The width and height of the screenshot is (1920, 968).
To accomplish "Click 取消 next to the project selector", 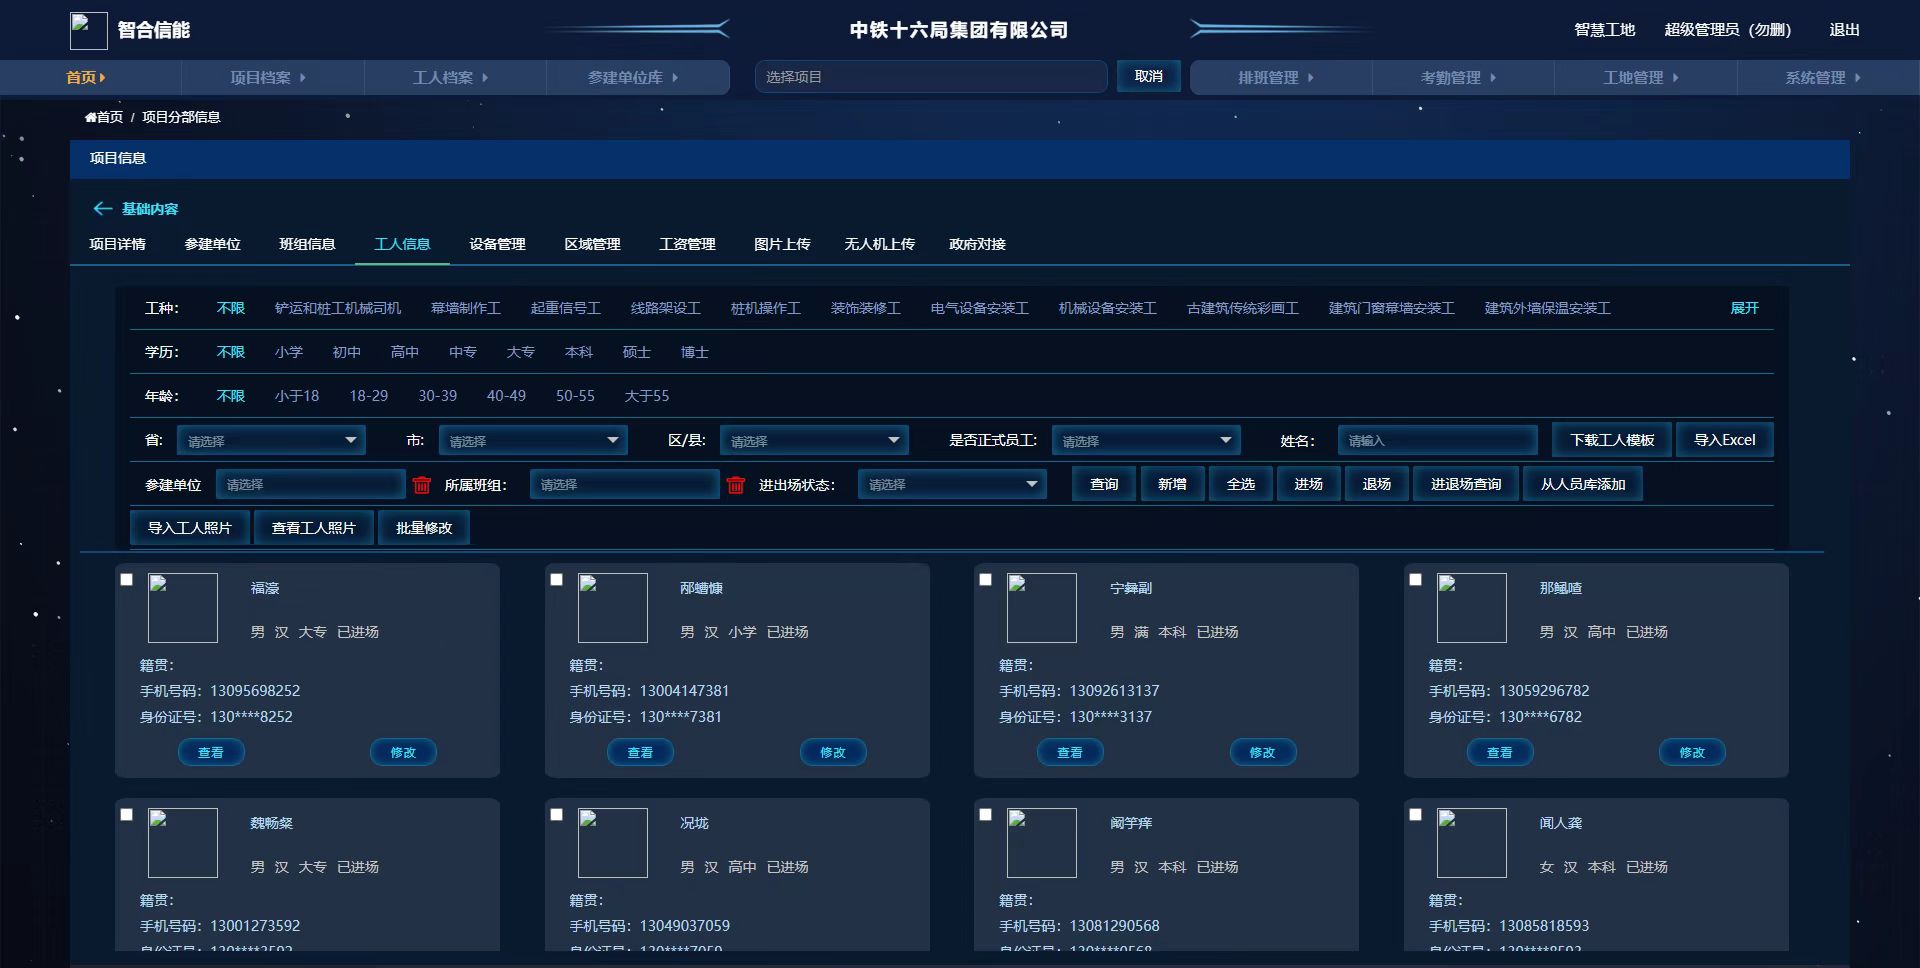I will 1149,77.
